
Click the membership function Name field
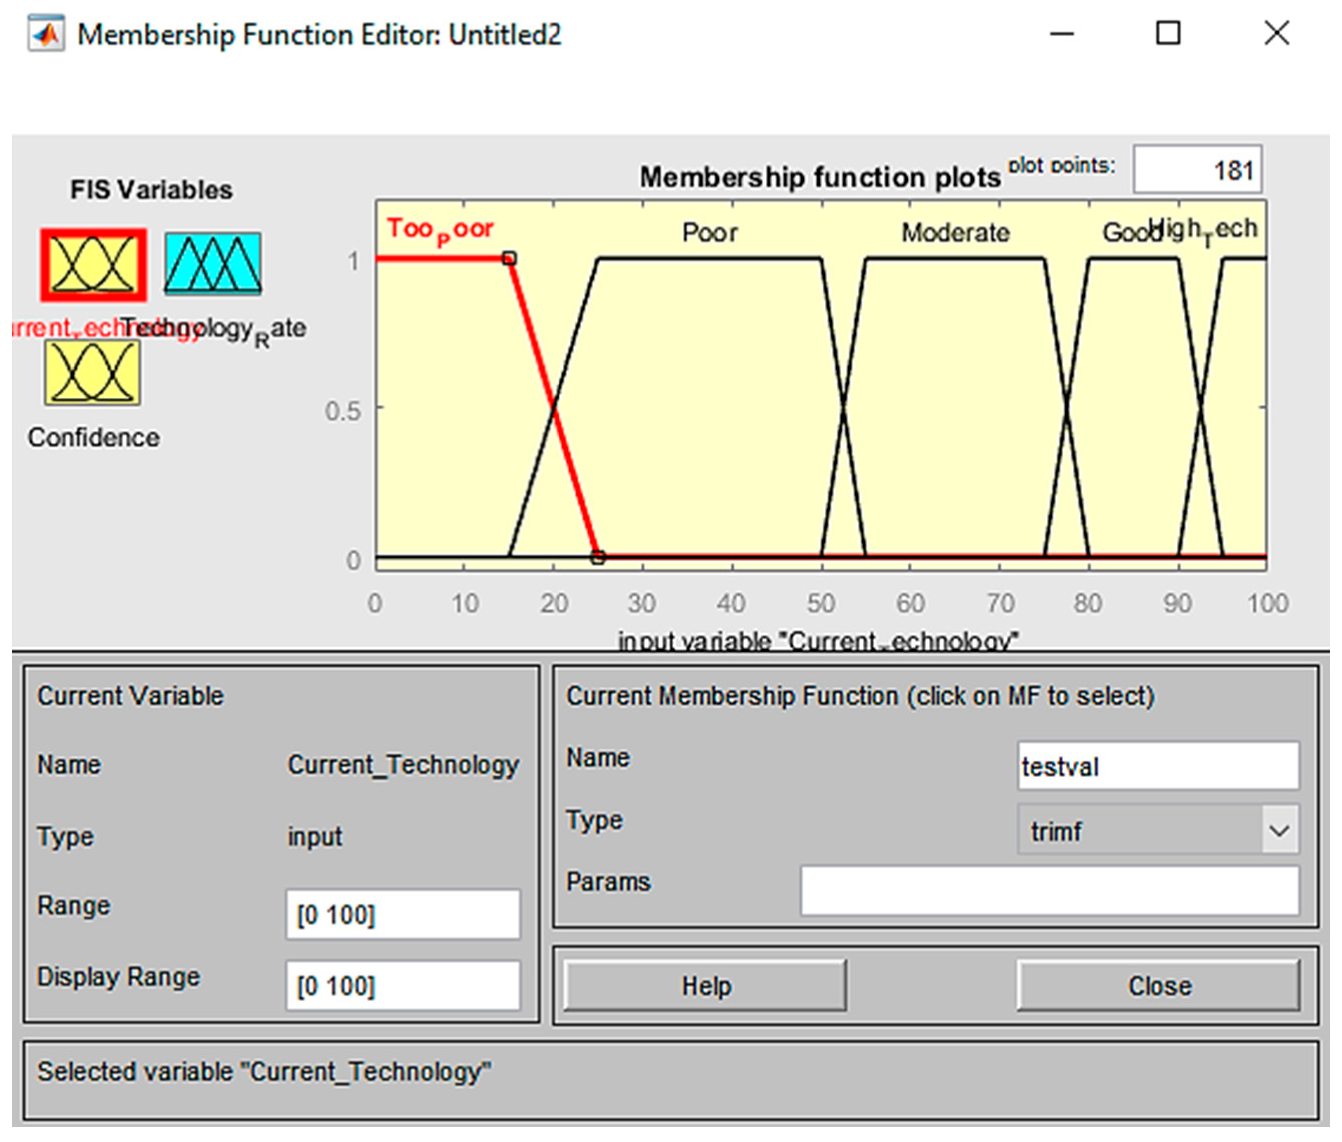tap(1158, 767)
